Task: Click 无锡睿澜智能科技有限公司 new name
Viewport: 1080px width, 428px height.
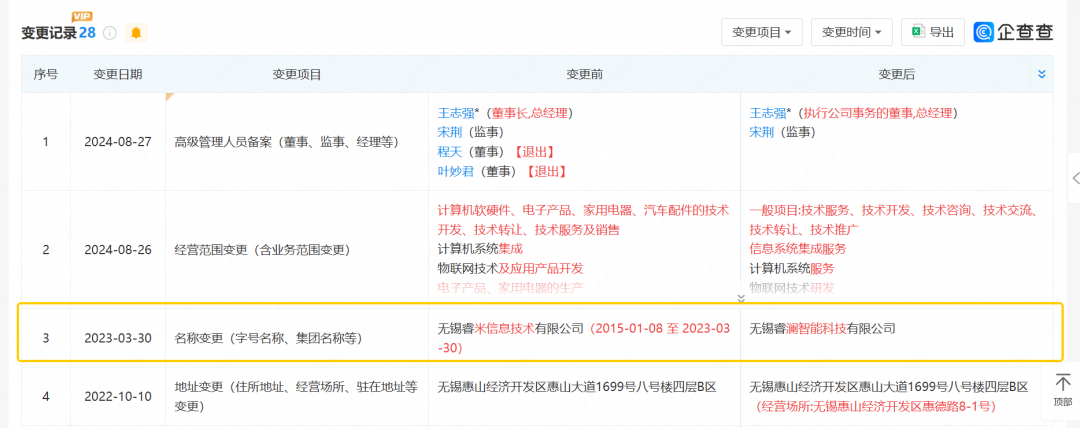Action: click(822, 329)
